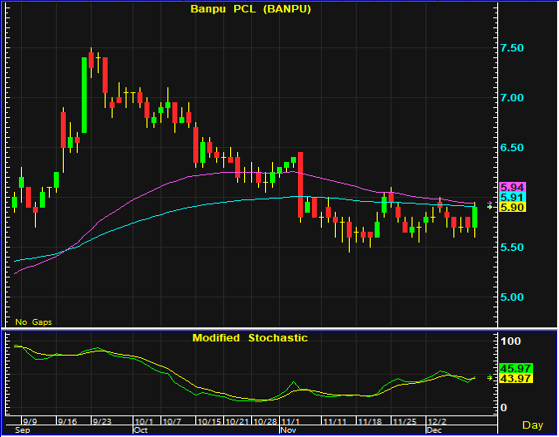Click the Modified Stochastic panel title
This screenshot has height=437, width=559.
pyautogui.click(x=250, y=338)
